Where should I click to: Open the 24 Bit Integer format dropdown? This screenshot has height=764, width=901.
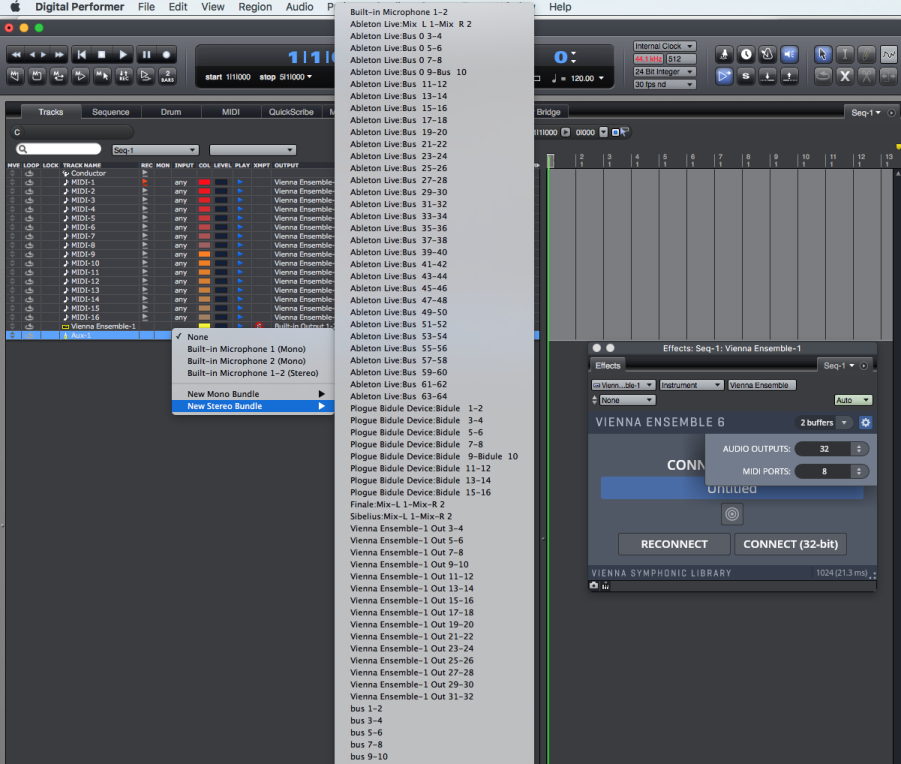point(664,72)
